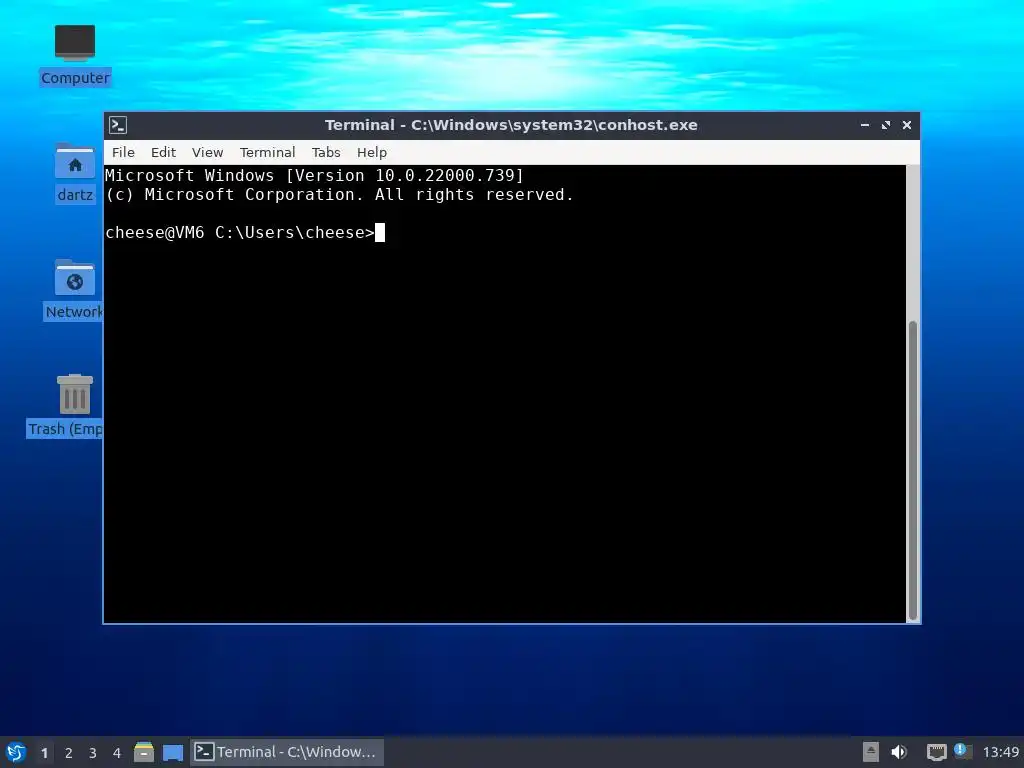
Task: Maximize the Terminal window
Action: click(x=886, y=125)
